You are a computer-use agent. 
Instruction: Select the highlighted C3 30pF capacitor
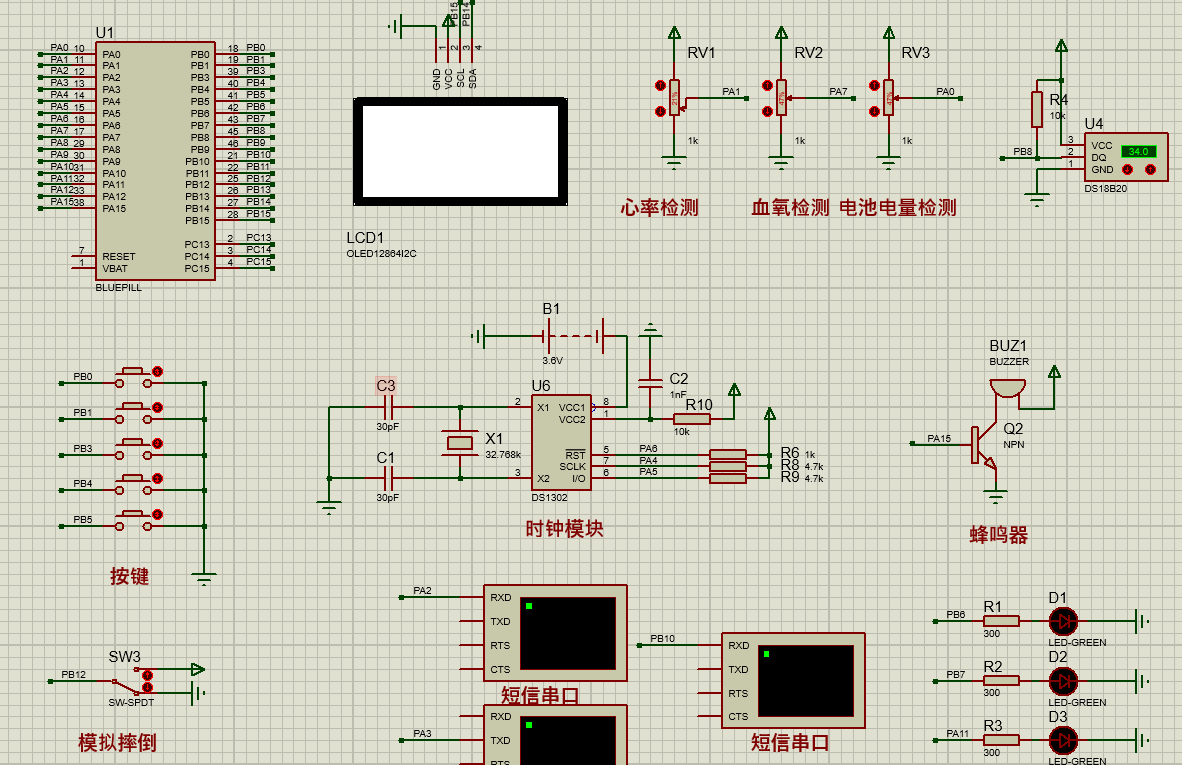pos(388,407)
